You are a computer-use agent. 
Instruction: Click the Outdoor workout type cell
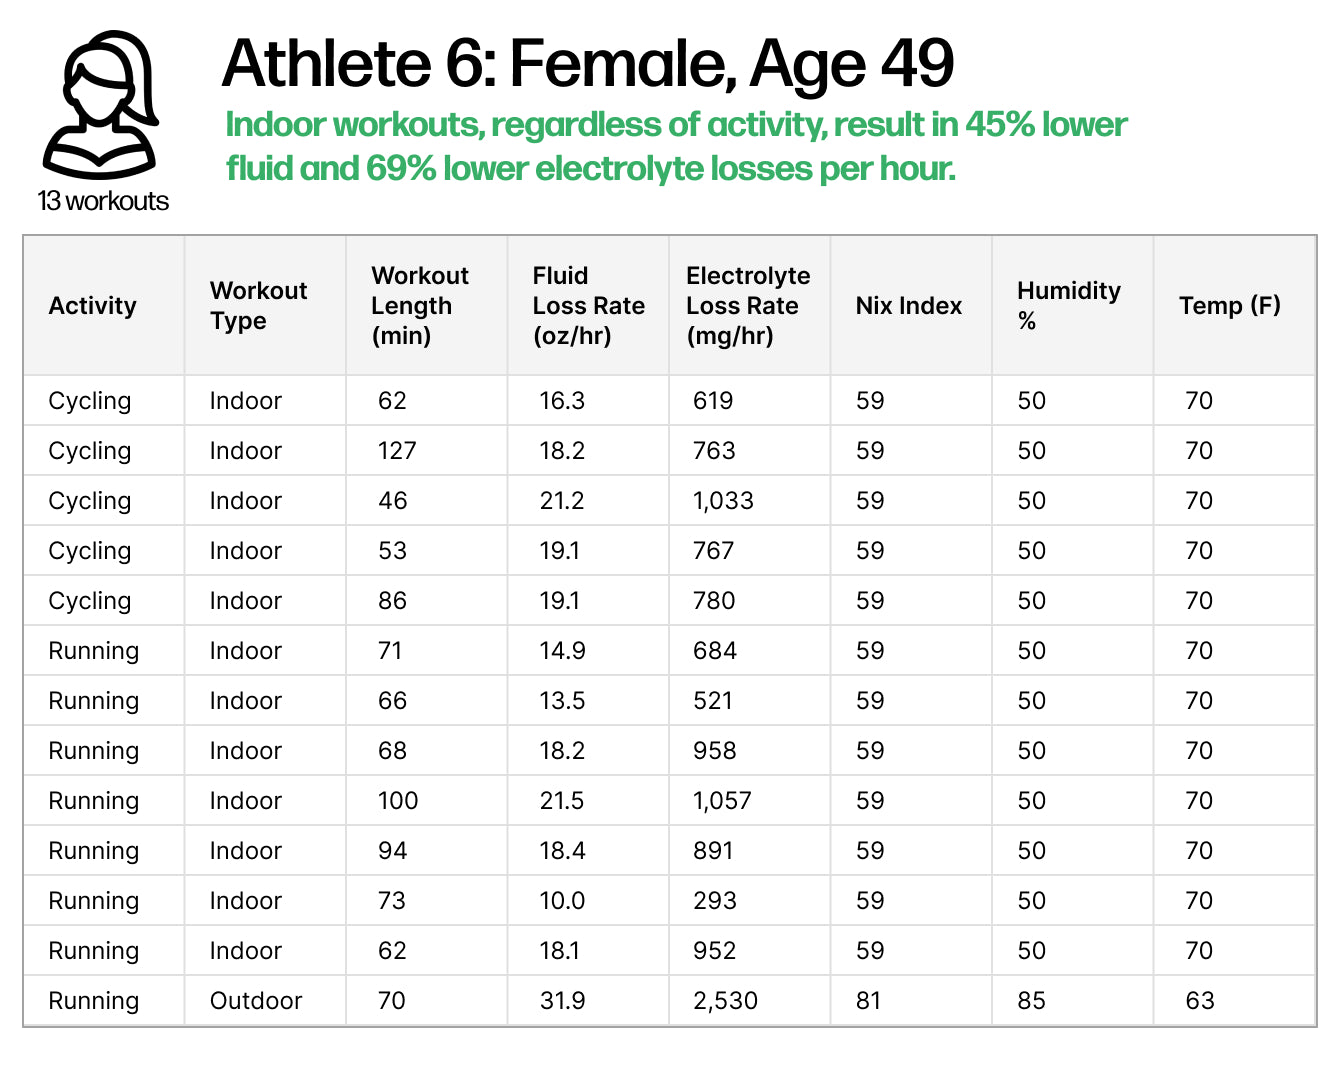click(x=256, y=1001)
